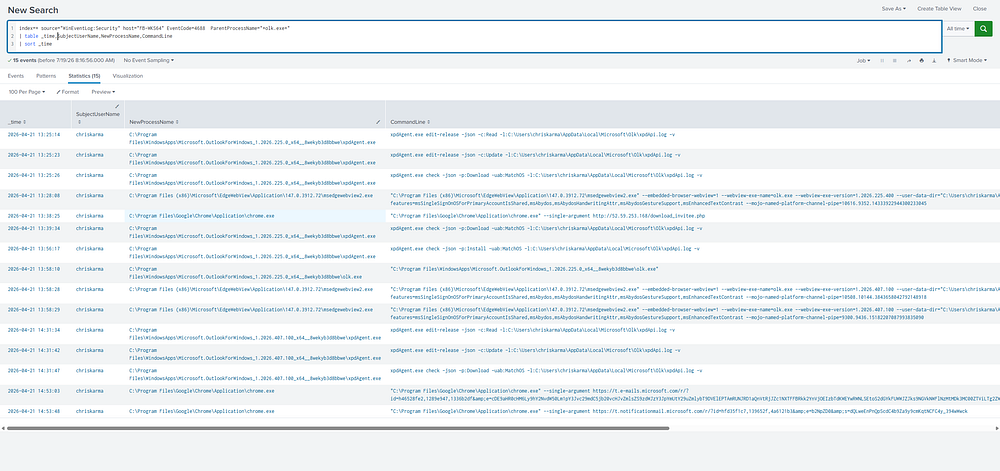
Task: Click the Close button
Action: tap(980, 9)
